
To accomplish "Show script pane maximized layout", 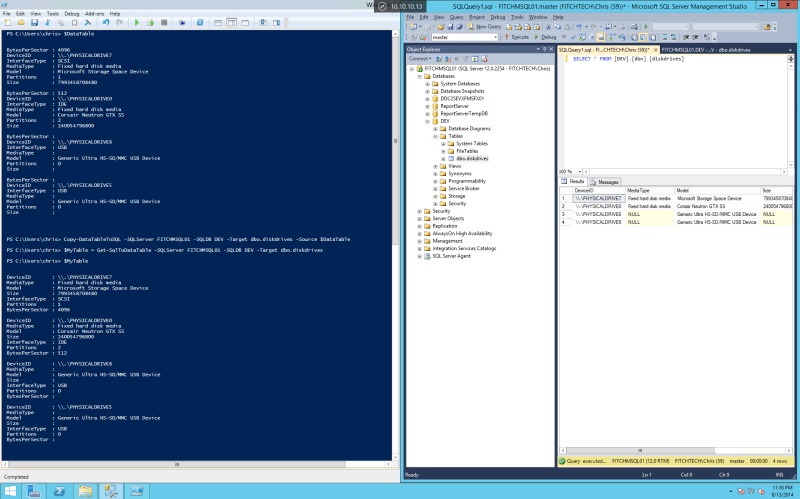I will click(245, 23).
